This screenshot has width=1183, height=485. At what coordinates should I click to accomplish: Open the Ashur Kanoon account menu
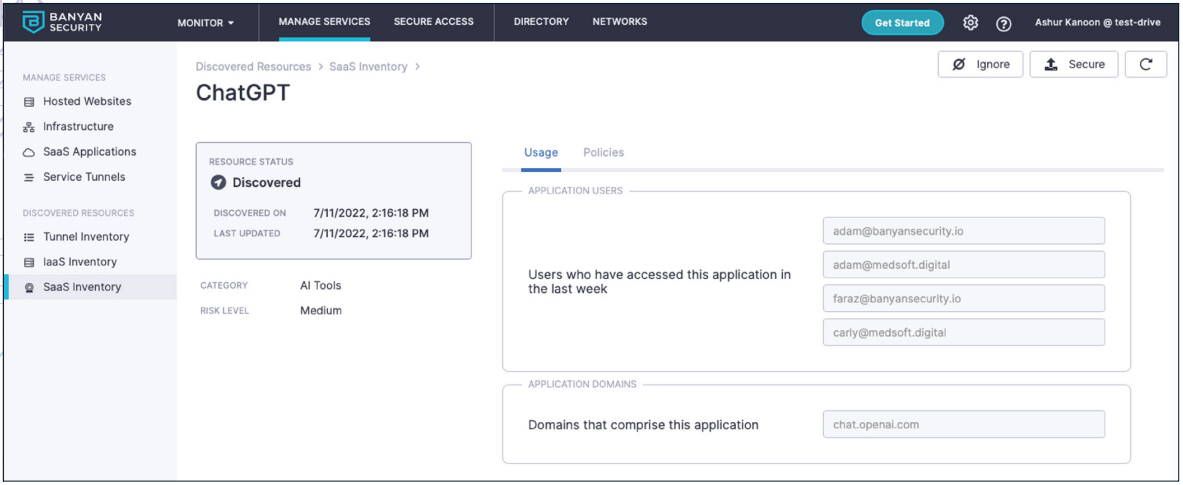pyautogui.click(x=1108, y=23)
